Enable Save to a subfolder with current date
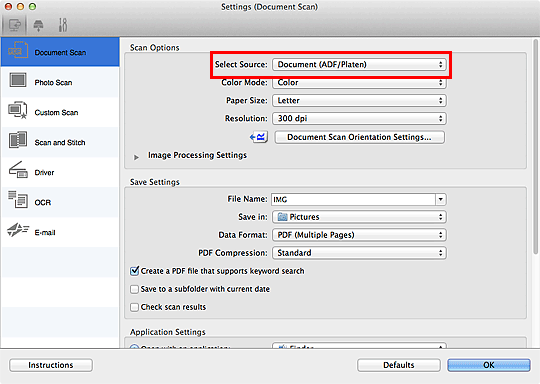The width and height of the screenshot is (540, 384). click(134, 289)
